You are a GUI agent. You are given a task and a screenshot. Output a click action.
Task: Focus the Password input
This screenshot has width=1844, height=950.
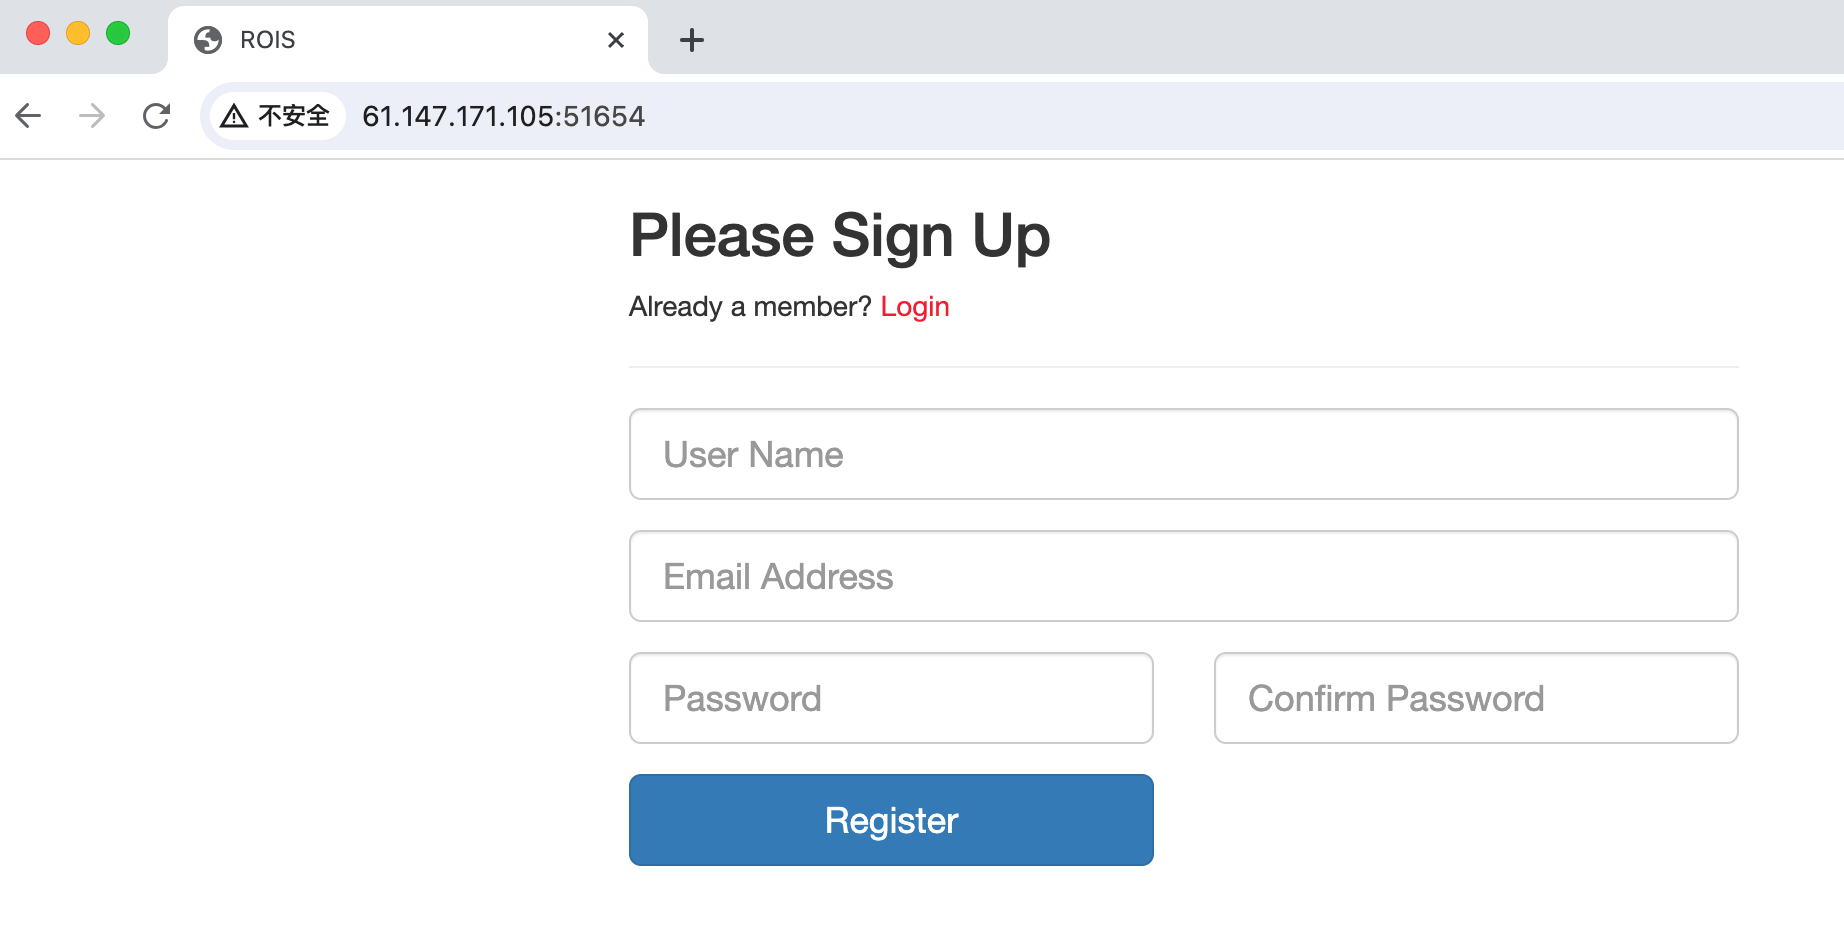[891, 698]
